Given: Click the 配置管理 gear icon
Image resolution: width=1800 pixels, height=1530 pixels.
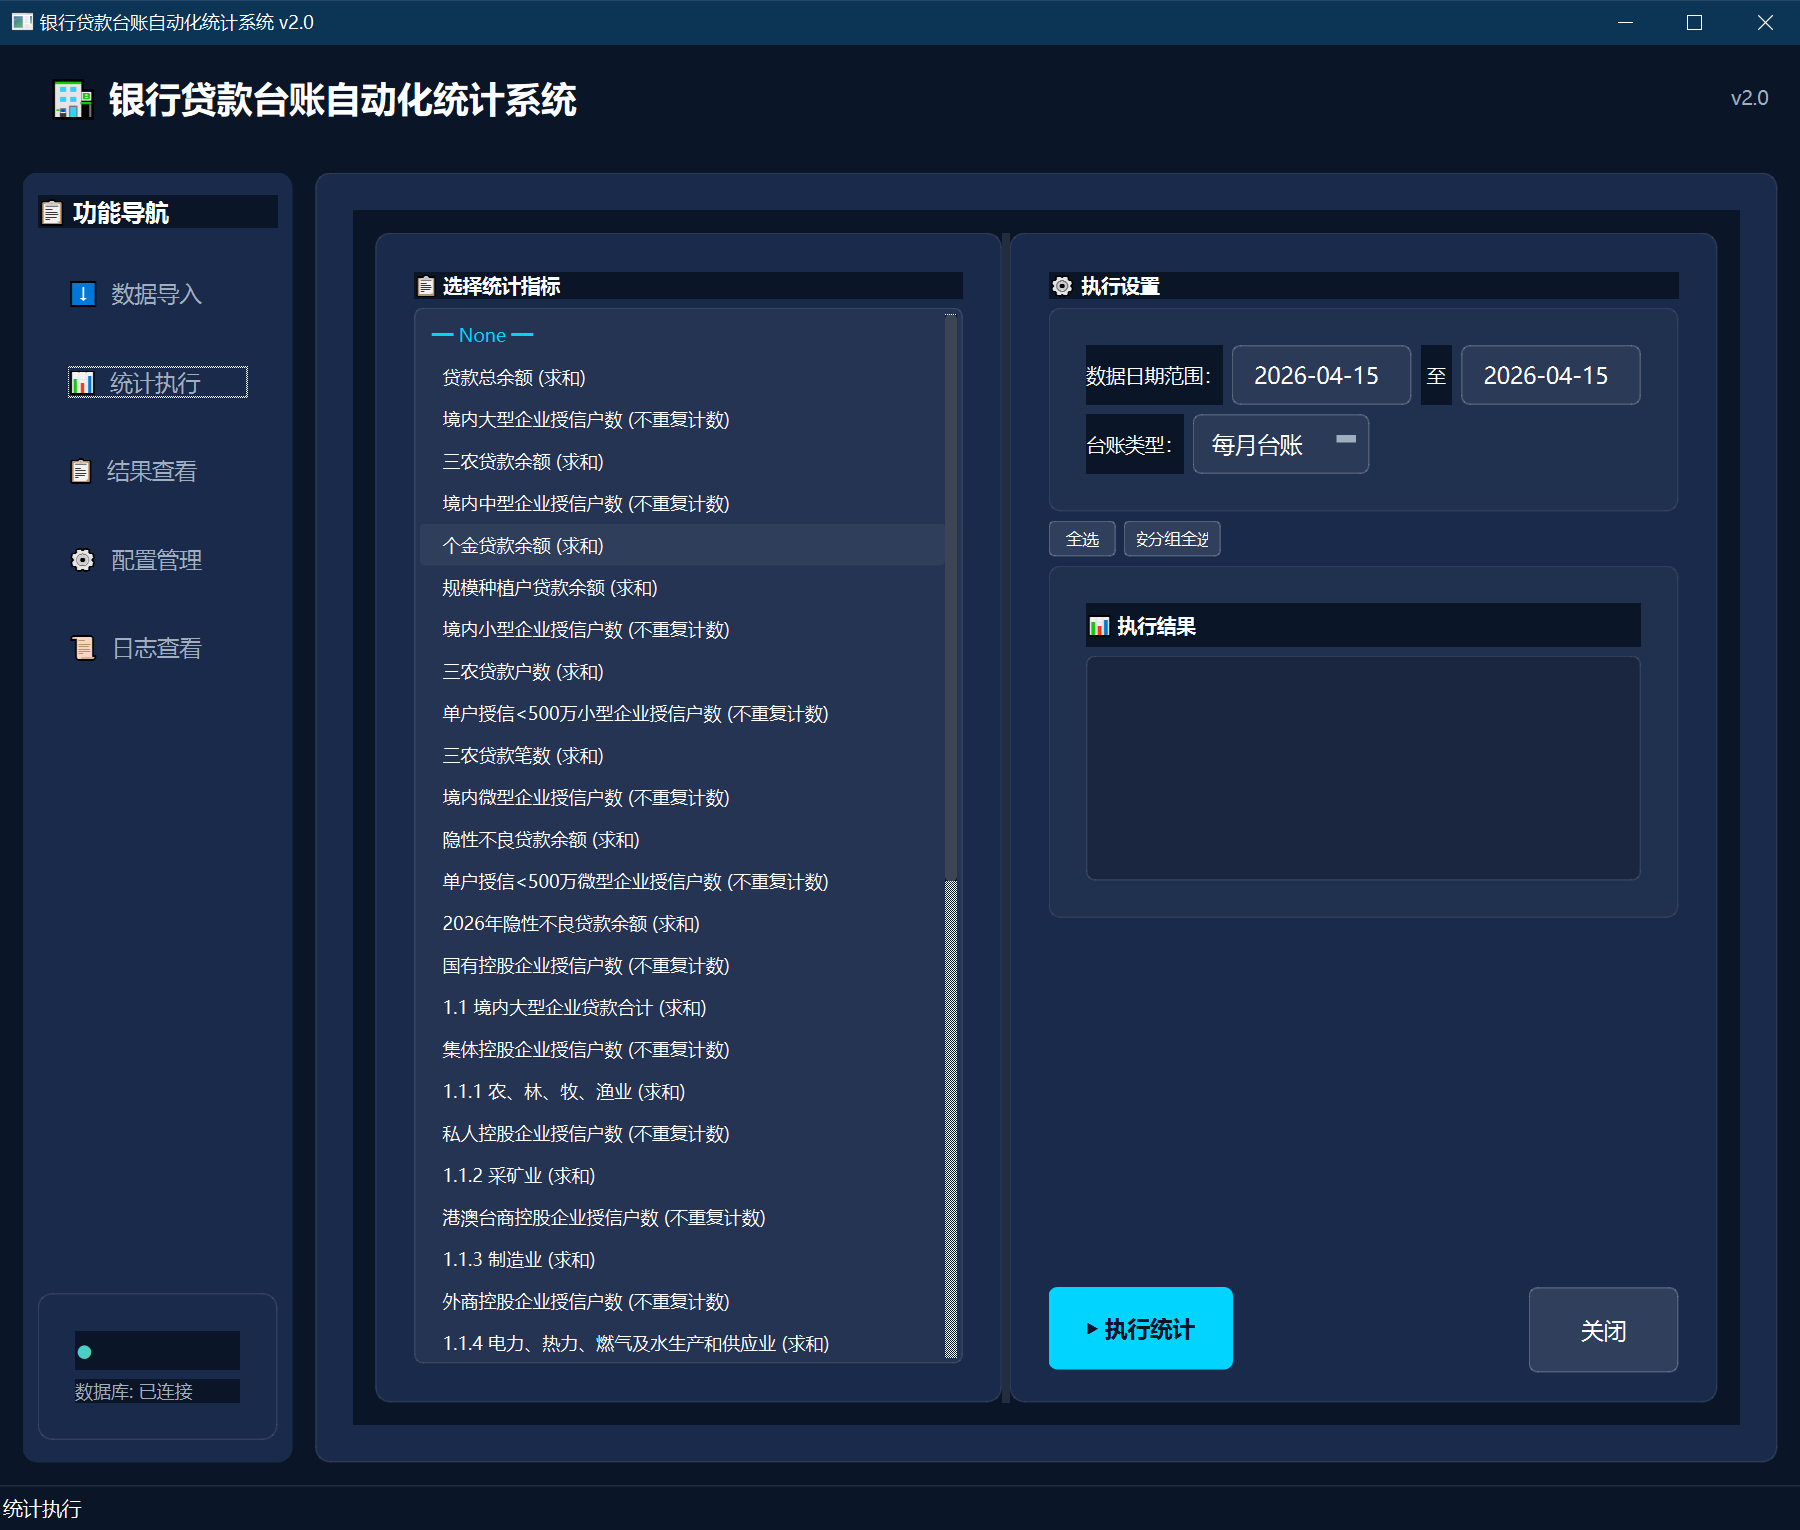Looking at the screenshot, I should tap(83, 560).
